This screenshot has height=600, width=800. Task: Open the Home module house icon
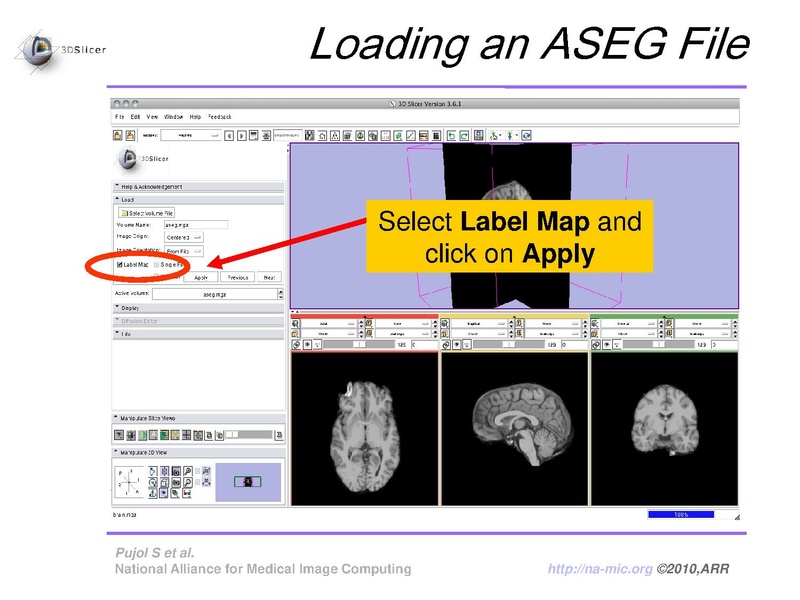(322, 136)
